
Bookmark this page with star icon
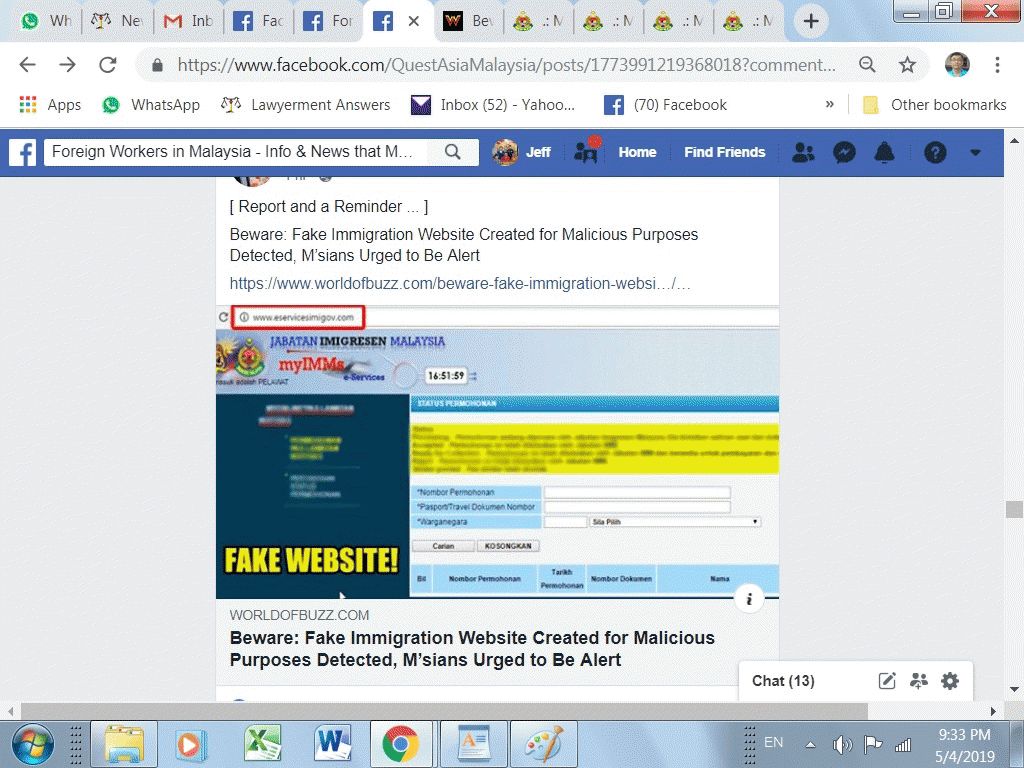click(x=907, y=65)
